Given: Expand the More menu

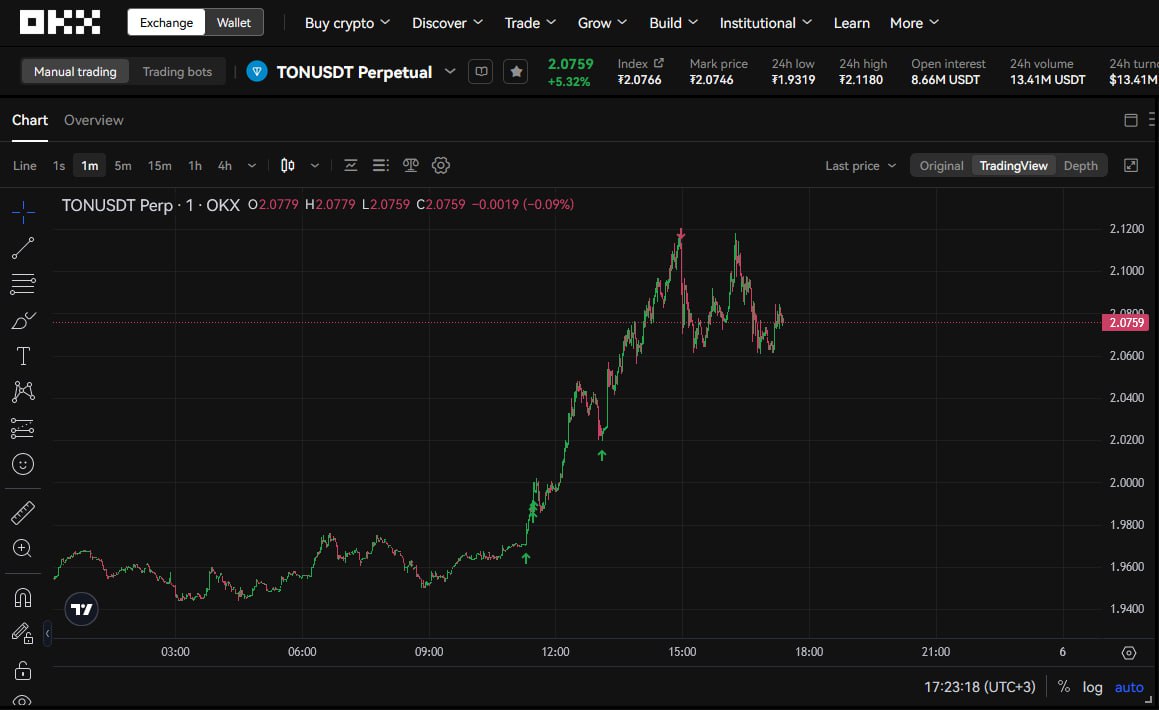Looking at the screenshot, I should (x=914, y=23).
